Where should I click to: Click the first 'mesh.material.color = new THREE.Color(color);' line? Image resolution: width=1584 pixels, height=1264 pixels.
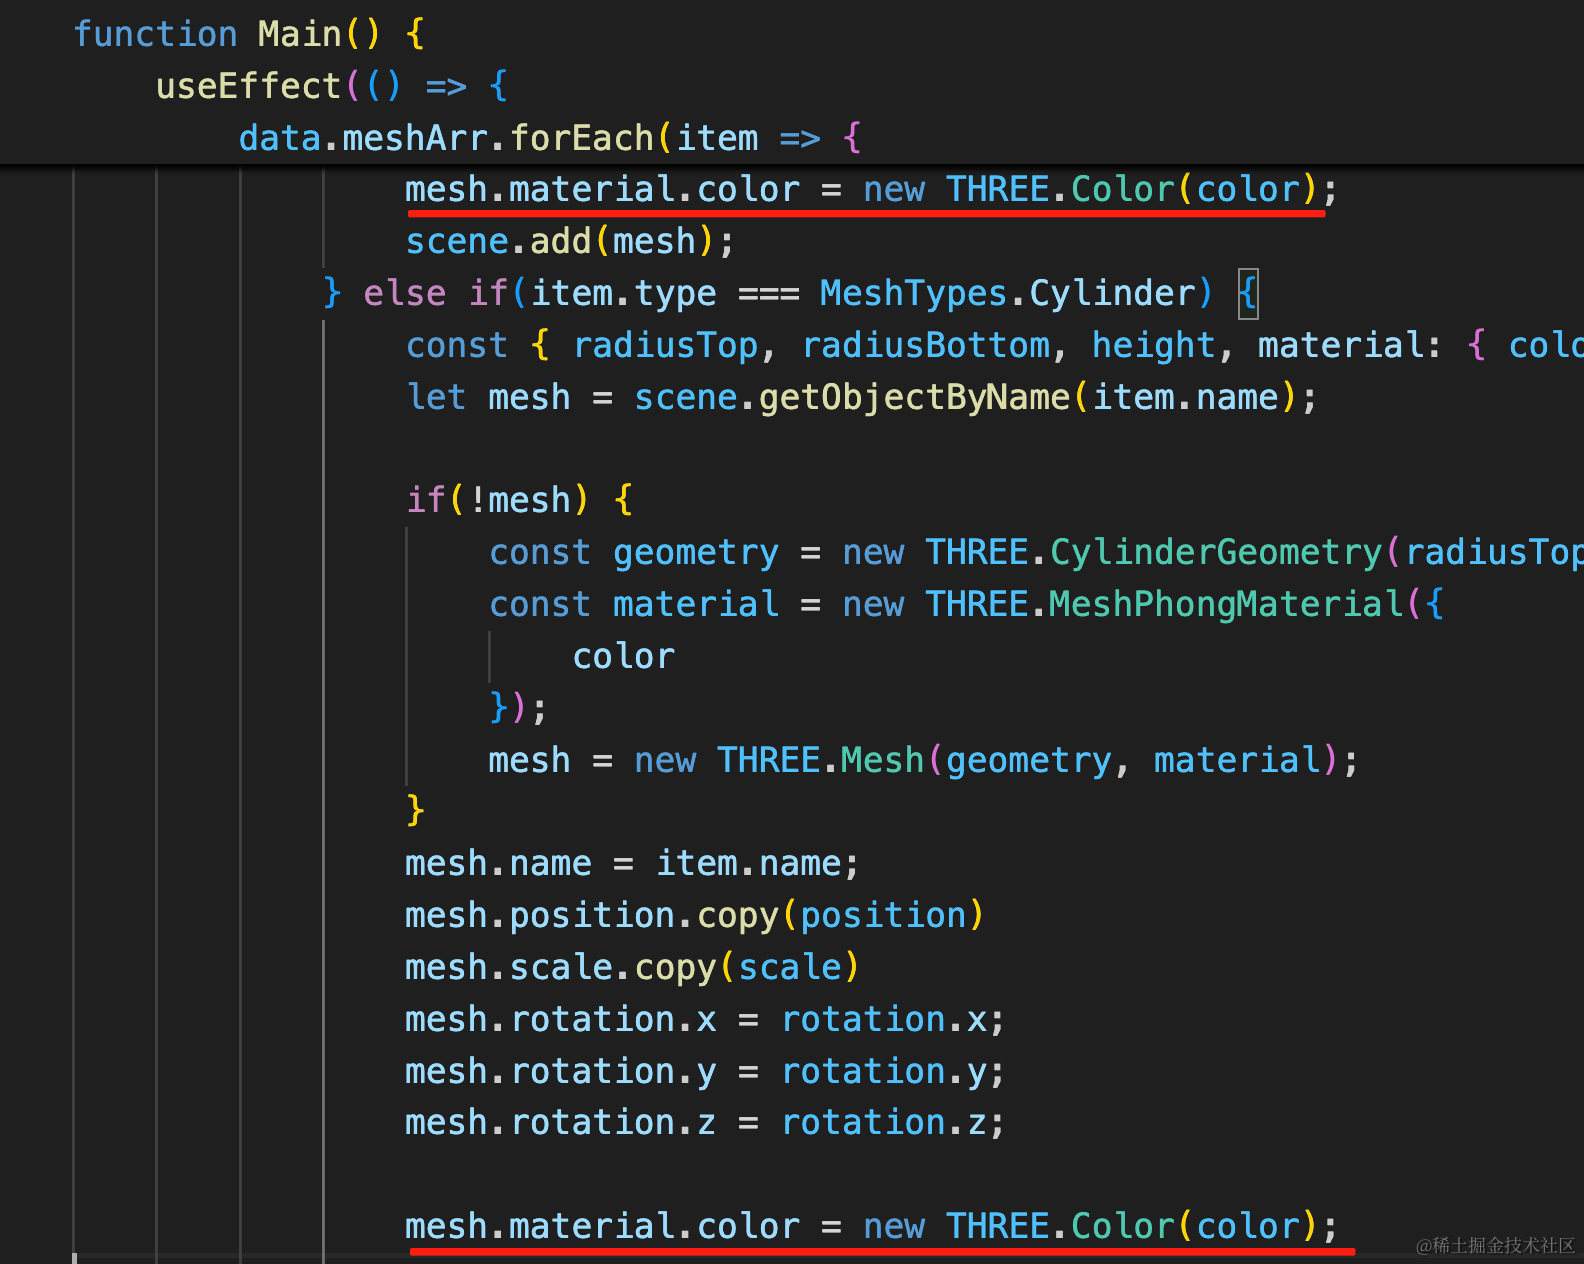(871, 190)
